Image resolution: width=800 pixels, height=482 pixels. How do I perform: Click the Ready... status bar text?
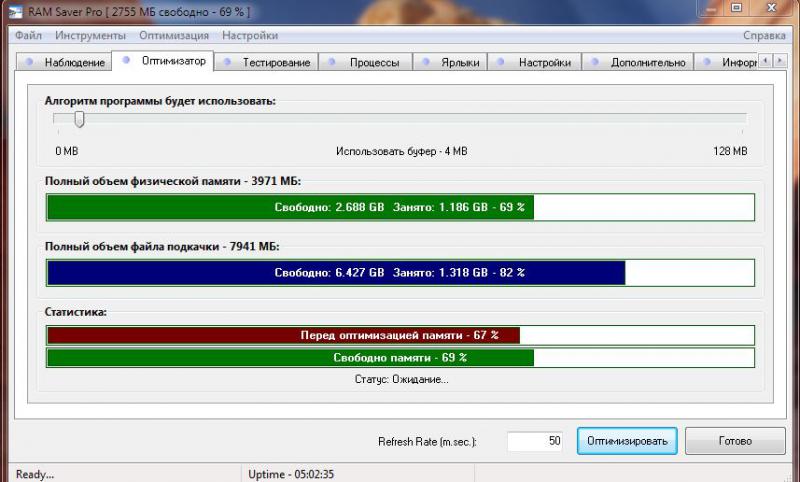coord(35,474)
